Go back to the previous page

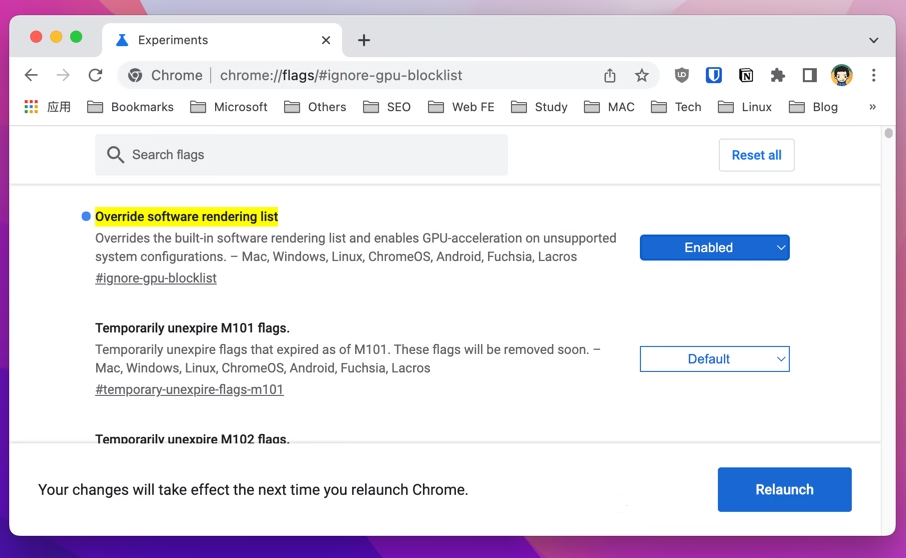point(31,75)
